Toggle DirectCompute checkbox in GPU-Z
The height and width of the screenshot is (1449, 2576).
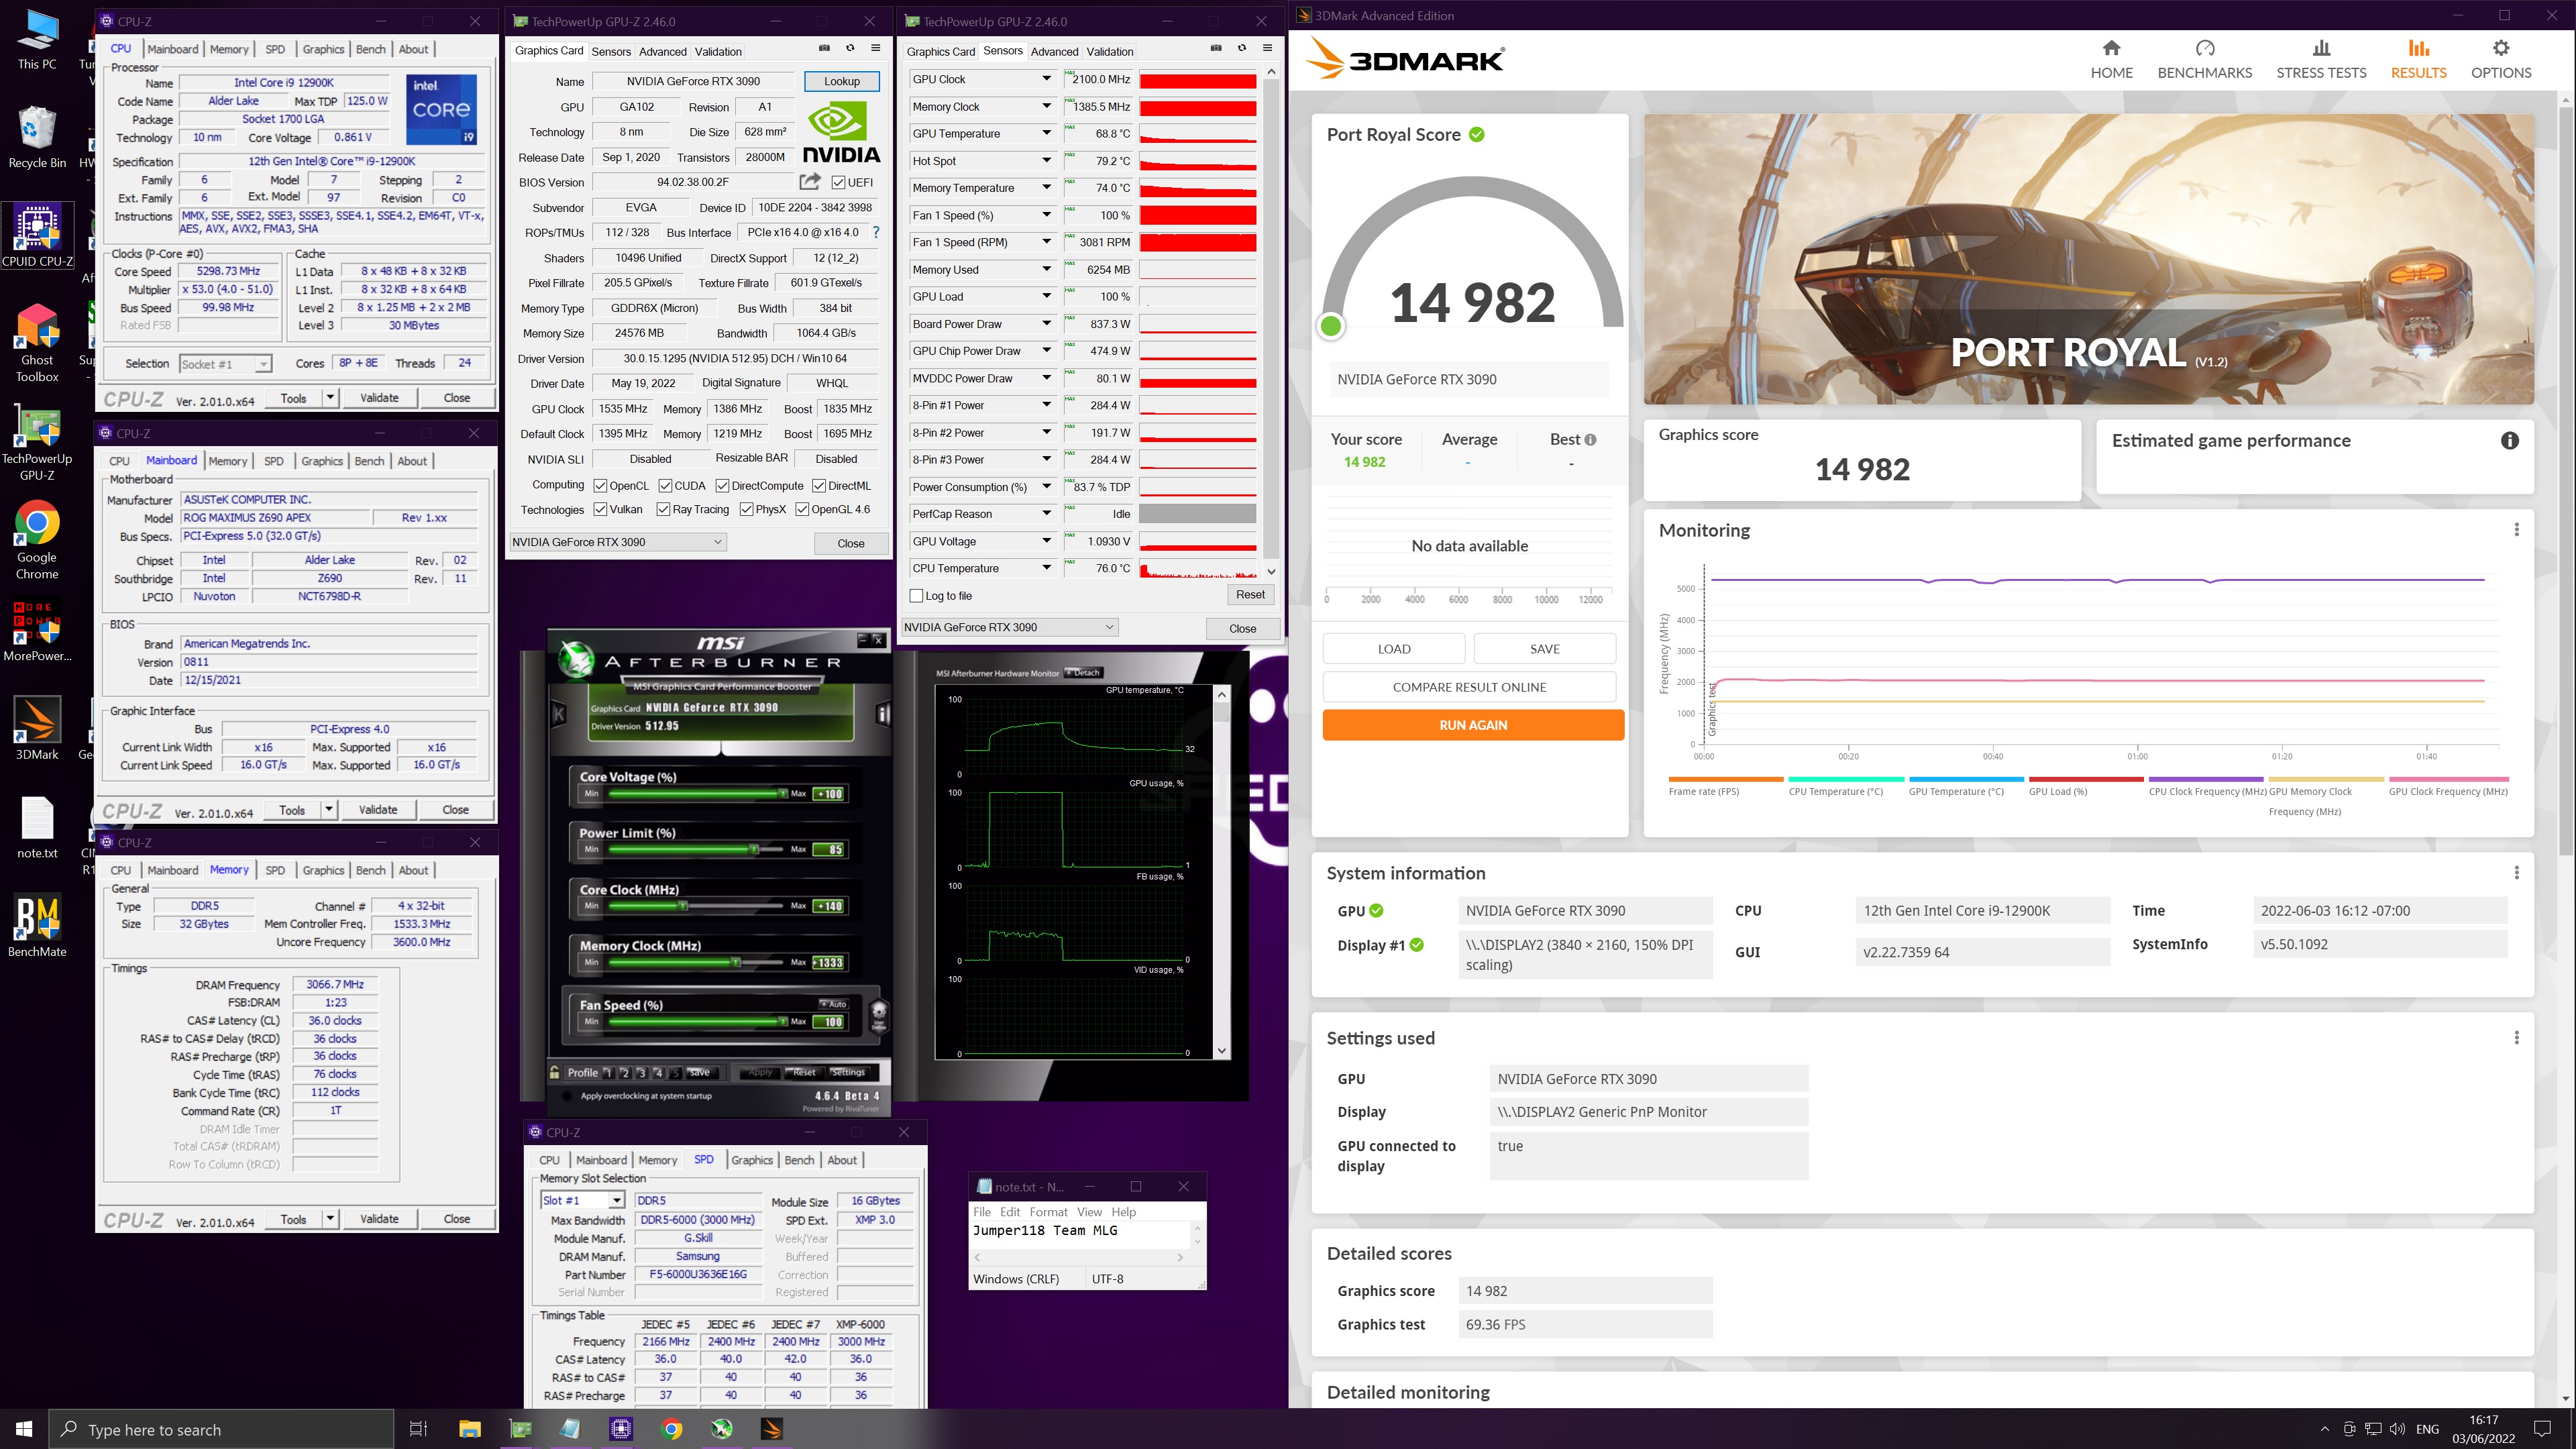pos(722,486)
